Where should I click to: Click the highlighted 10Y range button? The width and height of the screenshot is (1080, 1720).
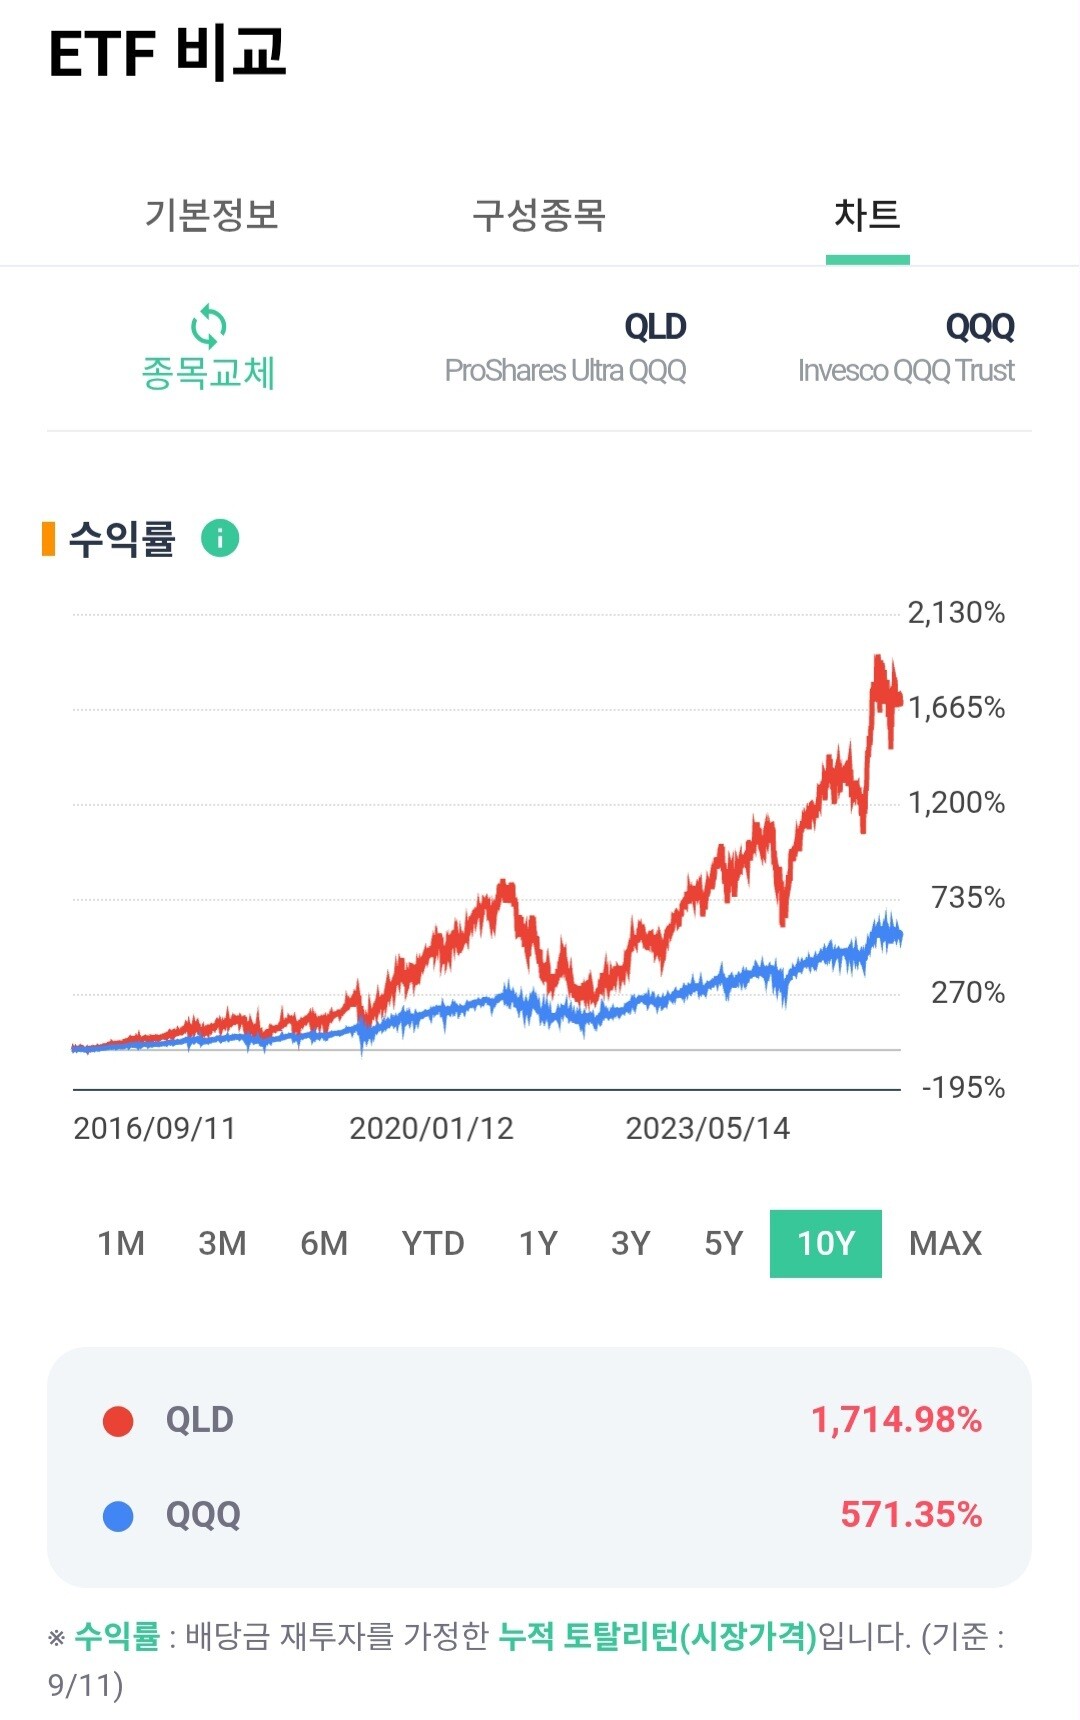826,1243
